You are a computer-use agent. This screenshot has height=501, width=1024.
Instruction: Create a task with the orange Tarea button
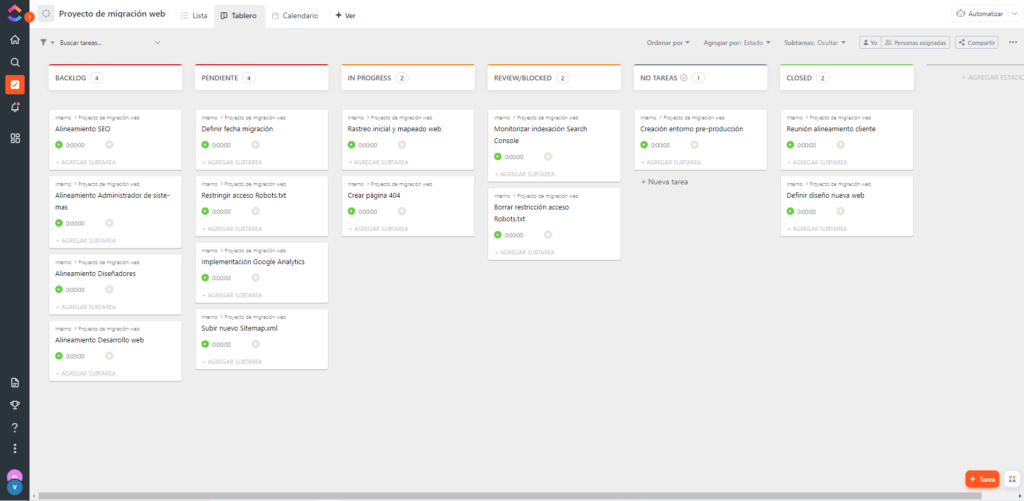982,479
